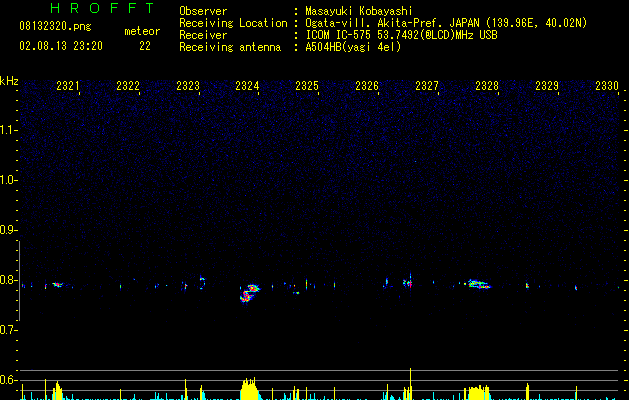629x400 pixels.
Task: Click the 2323 time marker
Action: pyautogui.click(x=188, y=86)
